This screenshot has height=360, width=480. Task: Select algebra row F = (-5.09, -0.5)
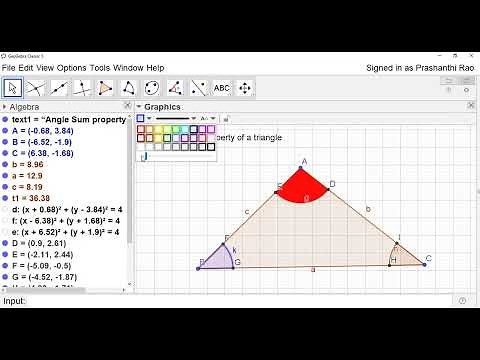click(x=41, y=266)
